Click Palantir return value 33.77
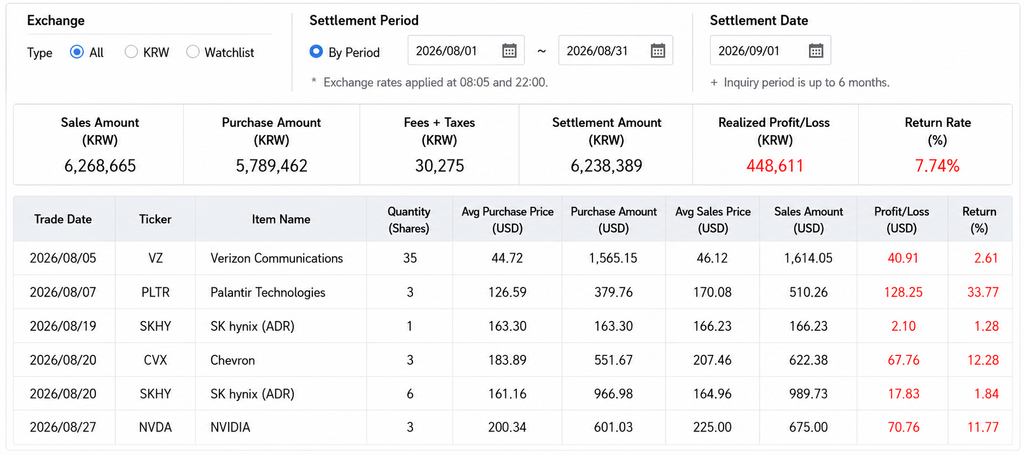The height and width of the screenshot is (455, 1024). pos(983,292)
